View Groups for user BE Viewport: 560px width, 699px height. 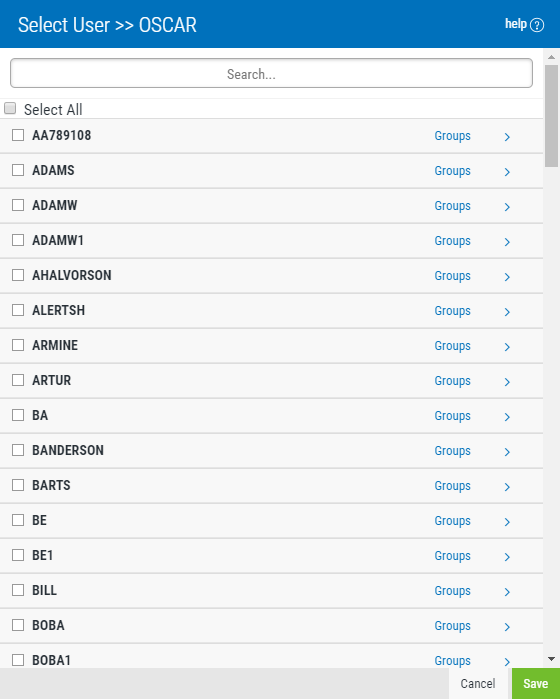point(453,521)
